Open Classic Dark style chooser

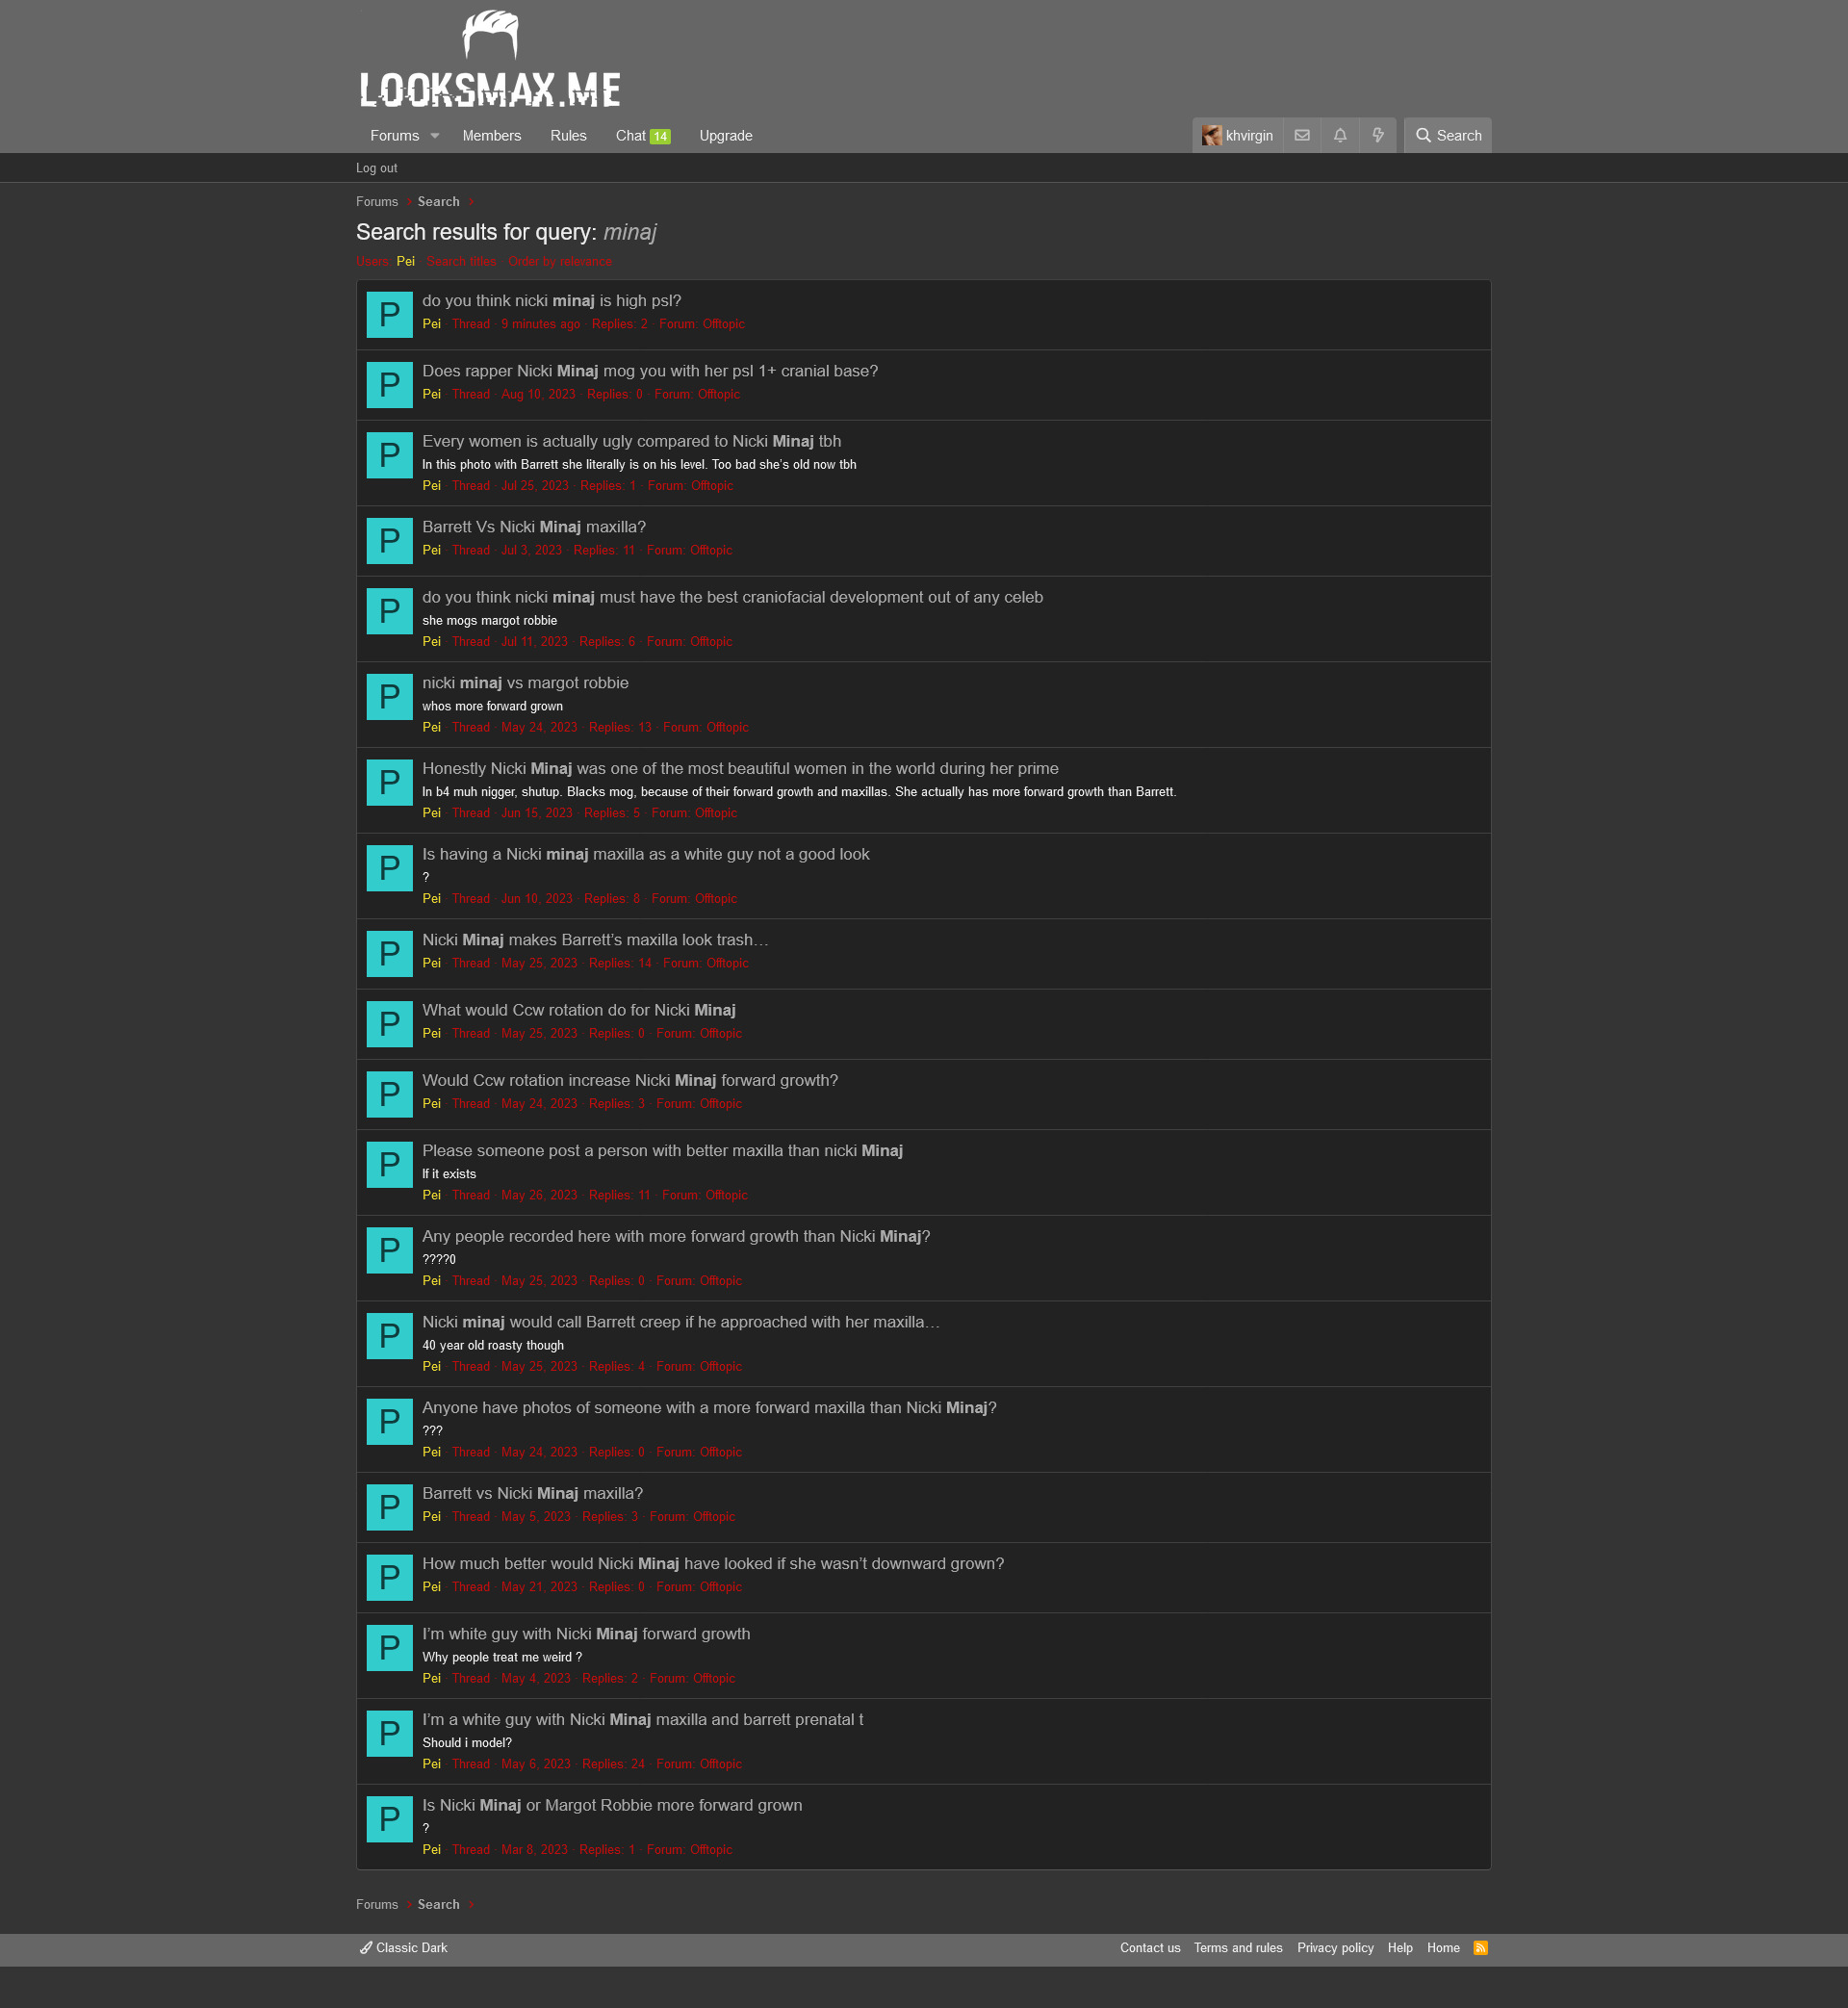pyautogui.click(x=403, y=1947)
